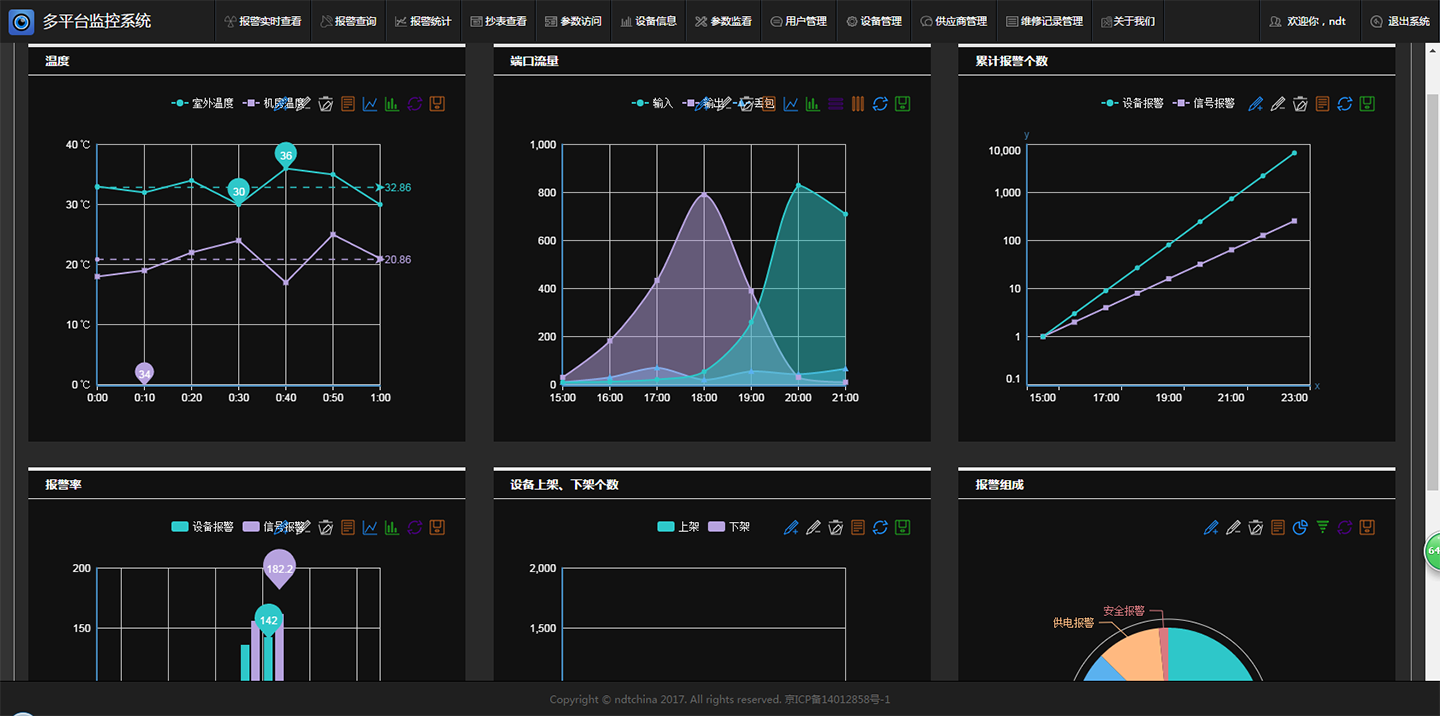Toggle 信号报警 series in 累计报警个数 legend

(1203, 103)
